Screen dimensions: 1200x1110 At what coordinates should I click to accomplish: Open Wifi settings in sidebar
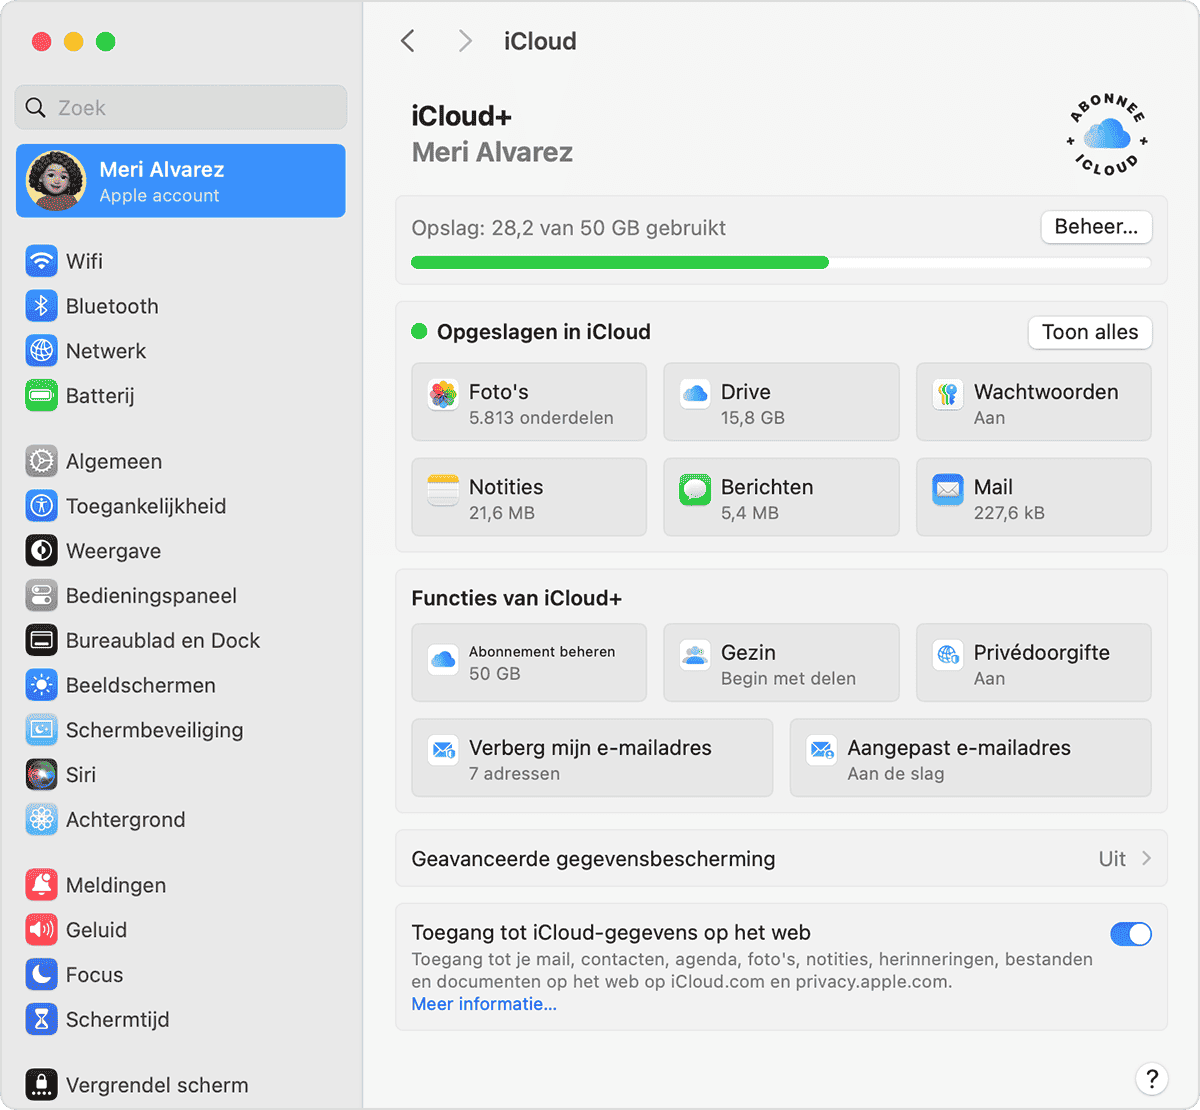pos(64,261)
